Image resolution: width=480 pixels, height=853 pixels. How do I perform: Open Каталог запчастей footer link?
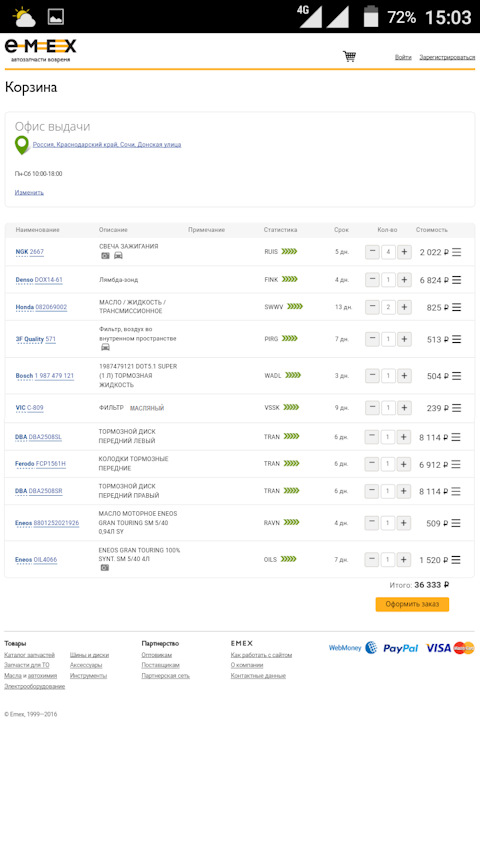[x=29, y=655]
